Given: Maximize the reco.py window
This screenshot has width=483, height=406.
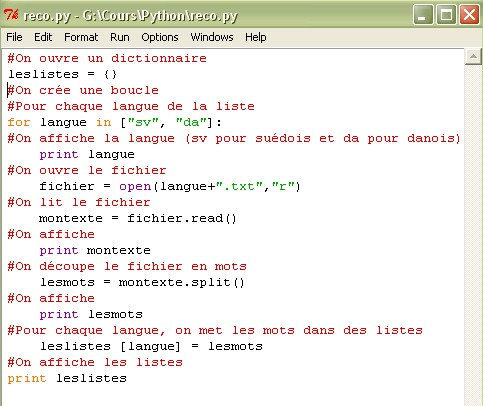Looking at the screenshot, I should tap(446, 15).
